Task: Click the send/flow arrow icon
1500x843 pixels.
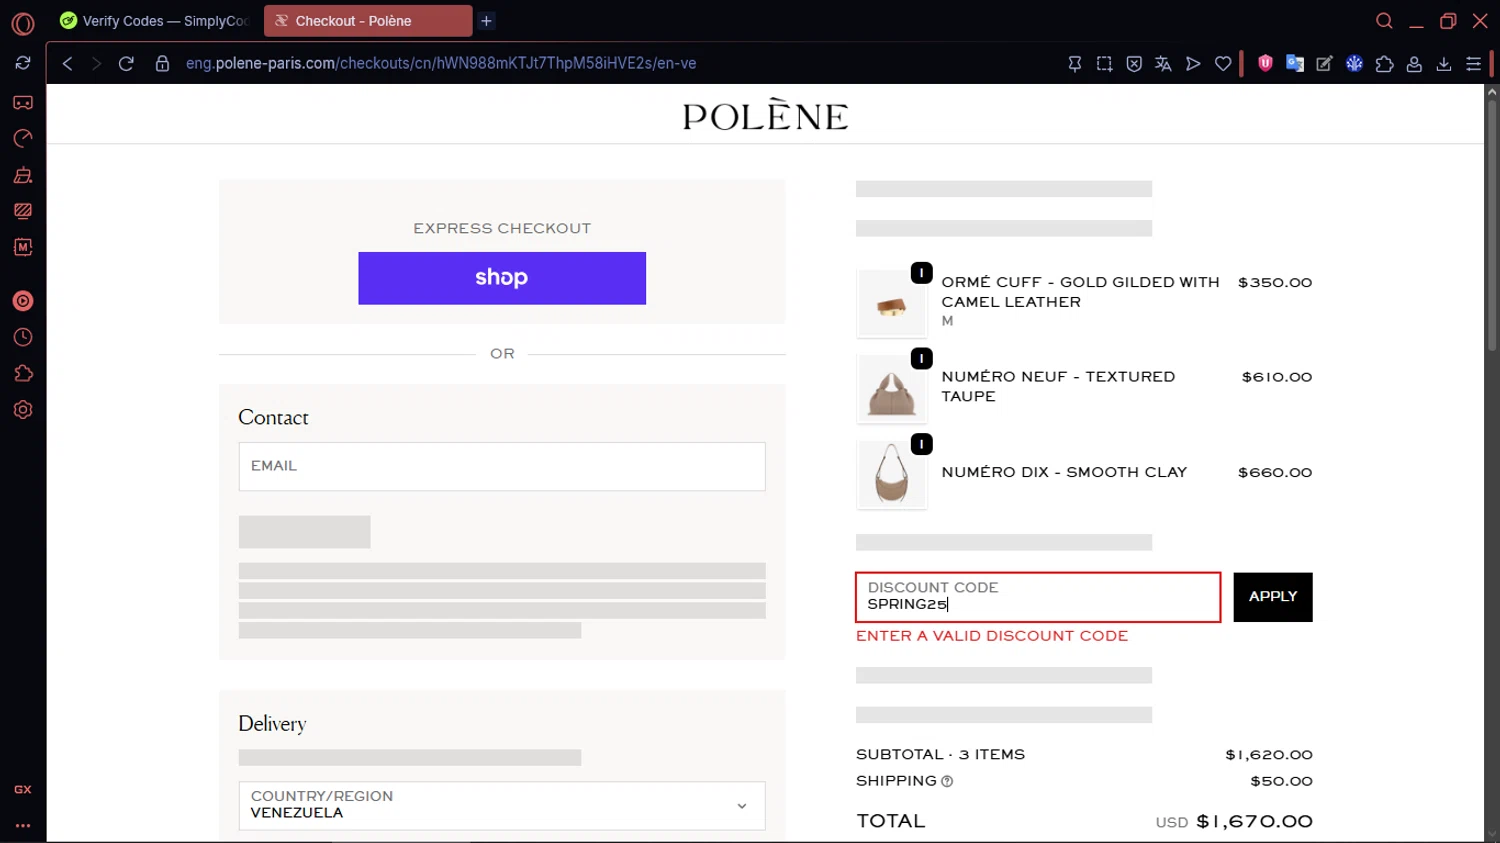Action: tap(1193, 63)
